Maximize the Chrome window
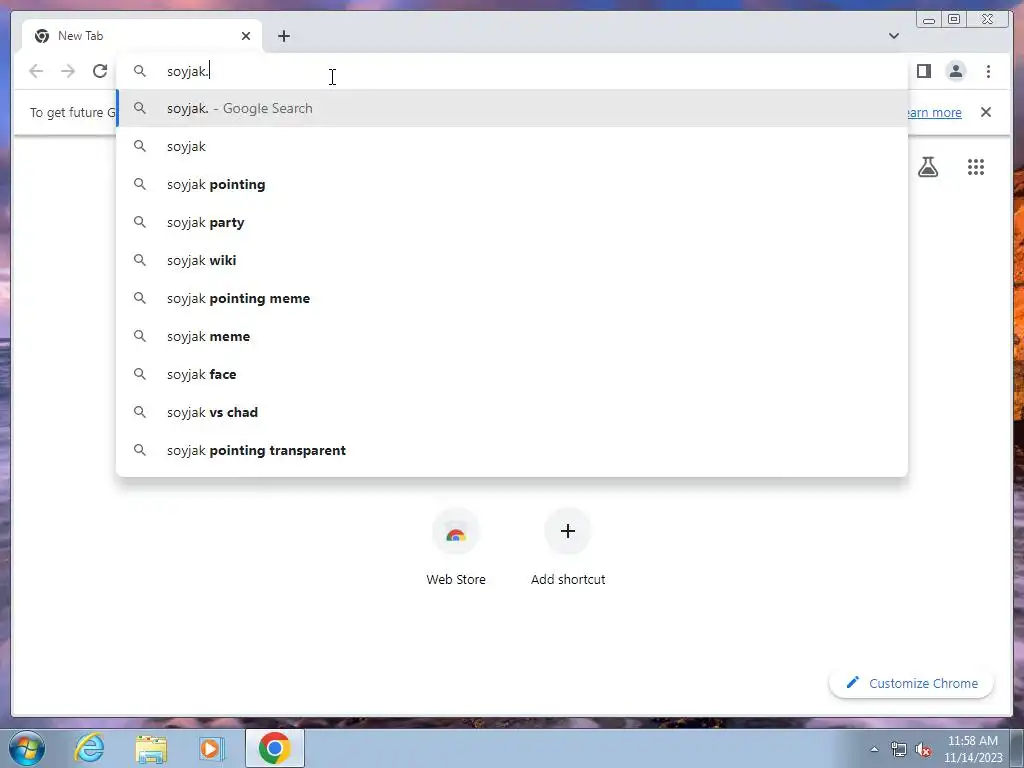This screenshot has width=1024, height=768. tap(954, 20)
